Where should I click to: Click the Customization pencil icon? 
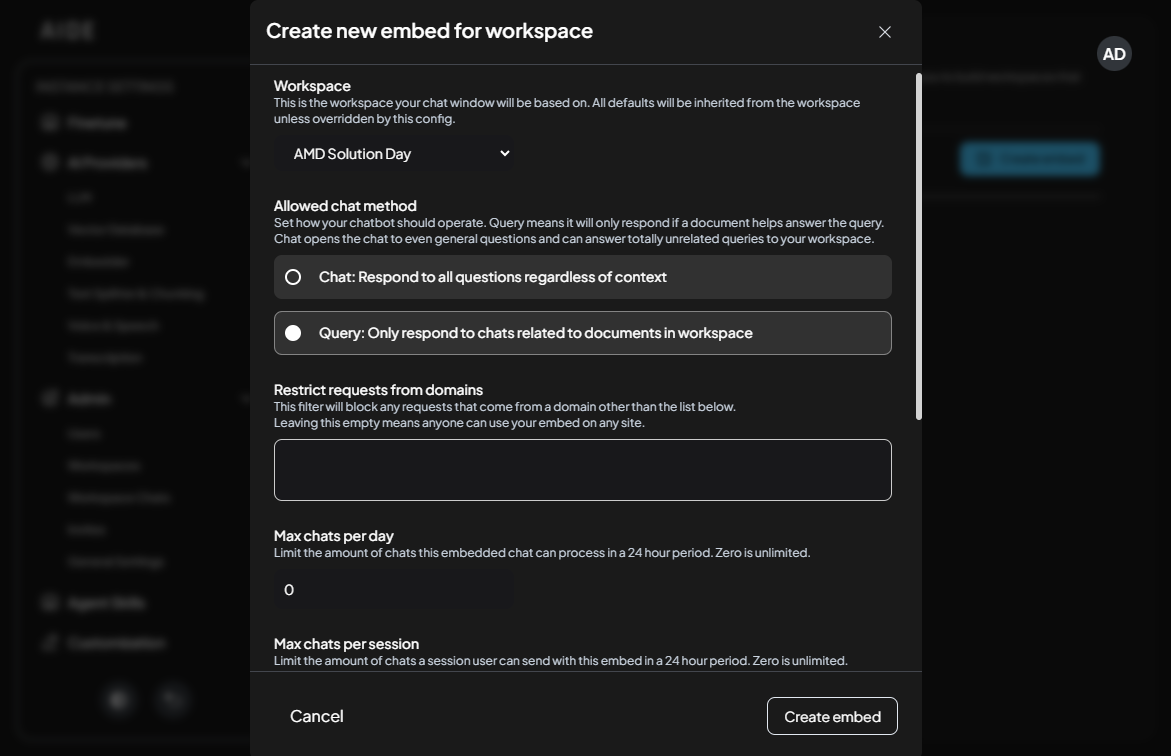click(x=50, y=642)
